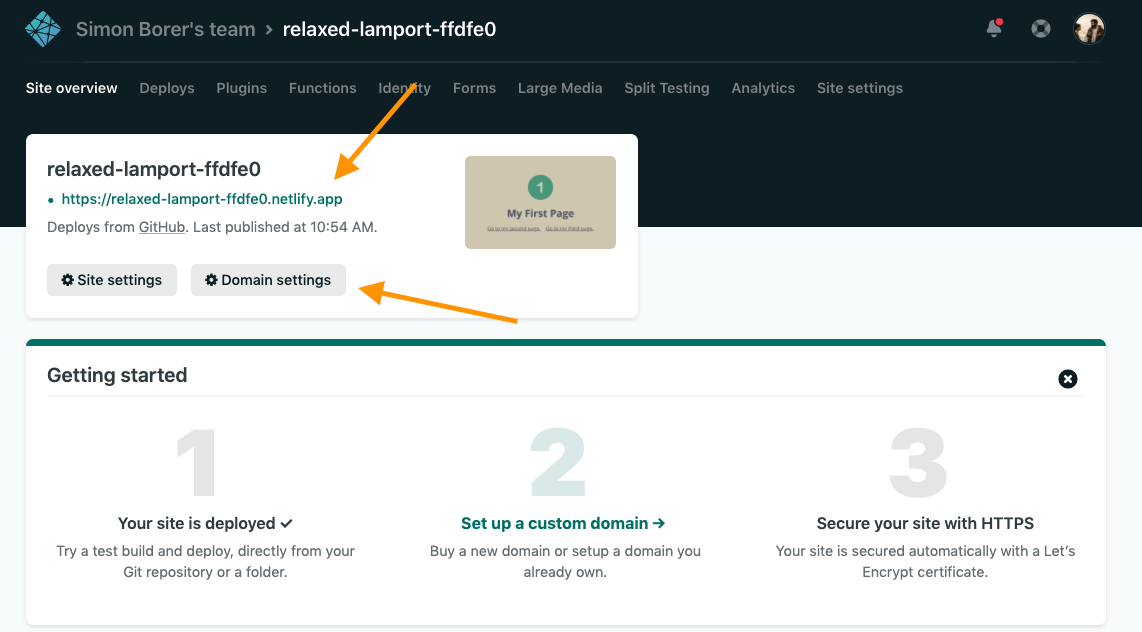
Task: Click the Netlify logo icon
Action: [43, 29]
